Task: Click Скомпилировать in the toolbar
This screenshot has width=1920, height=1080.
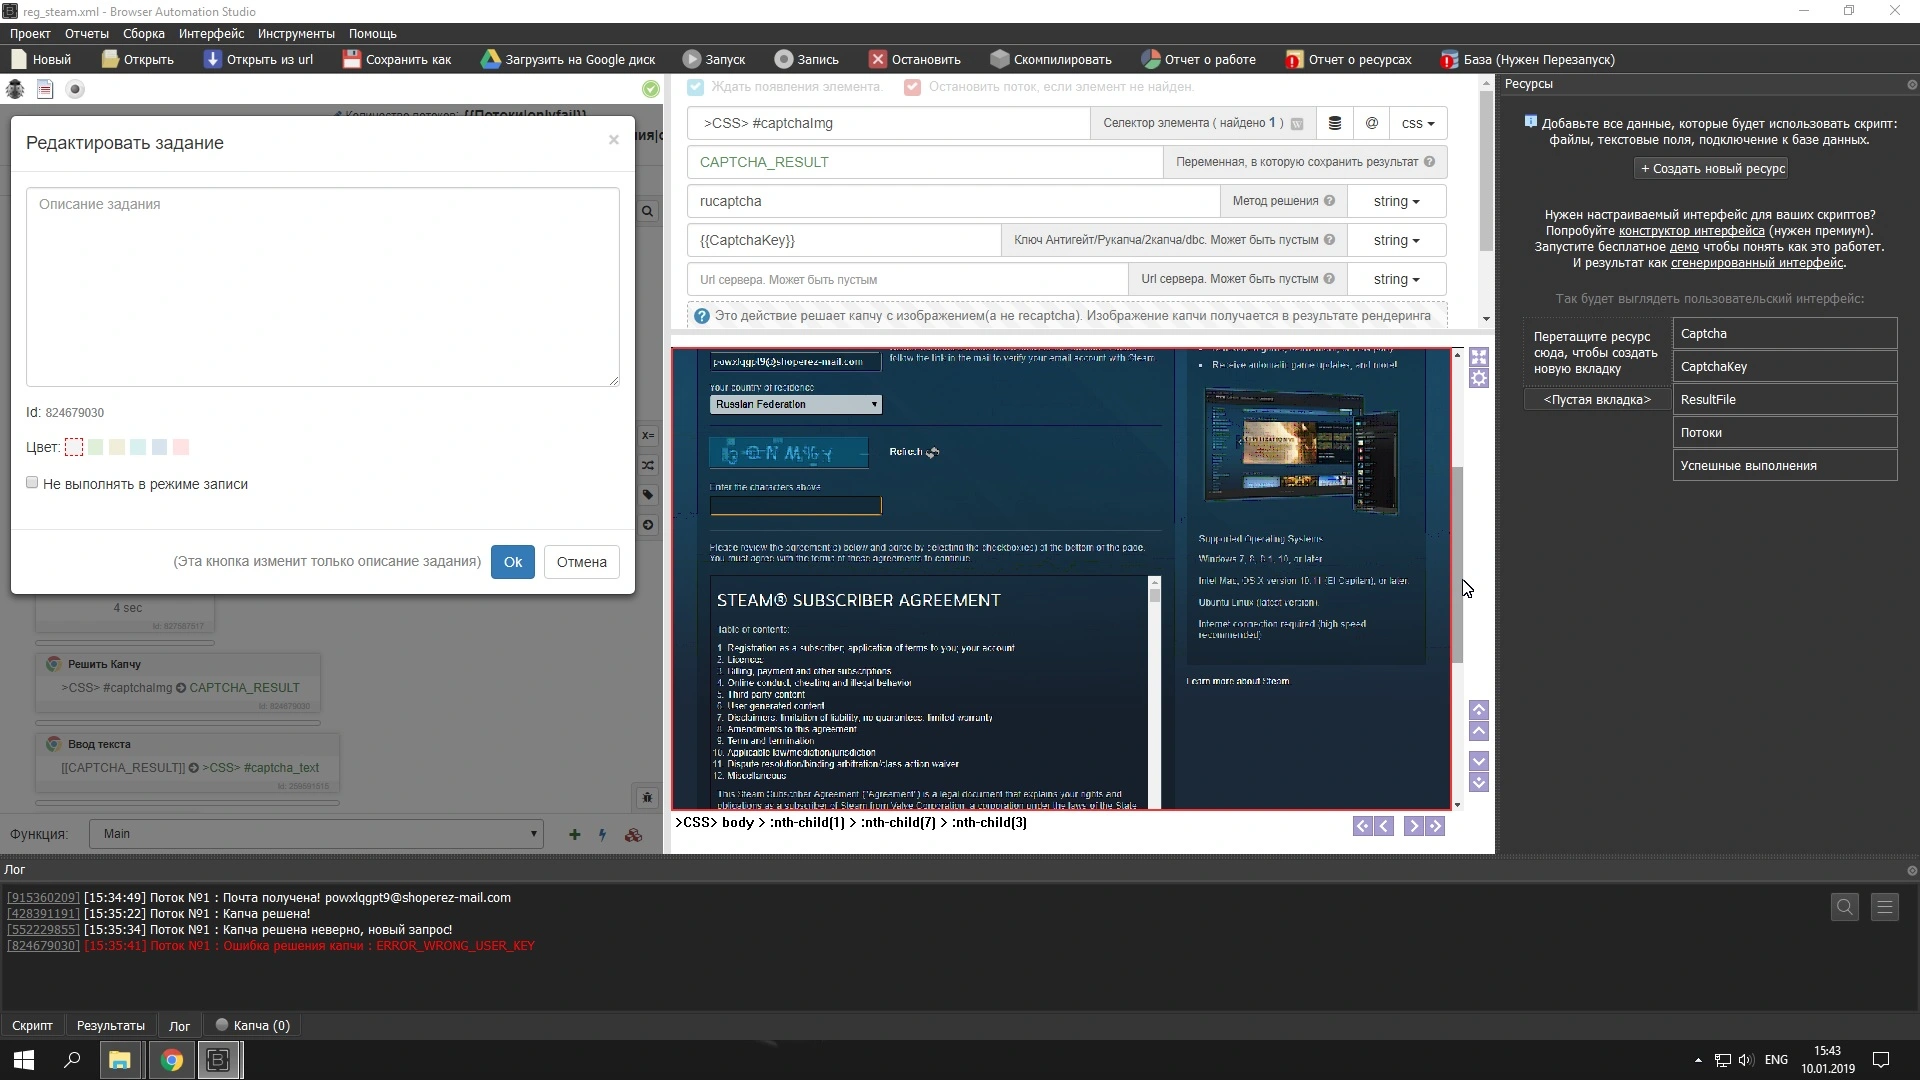Action: coord(1051,60)
